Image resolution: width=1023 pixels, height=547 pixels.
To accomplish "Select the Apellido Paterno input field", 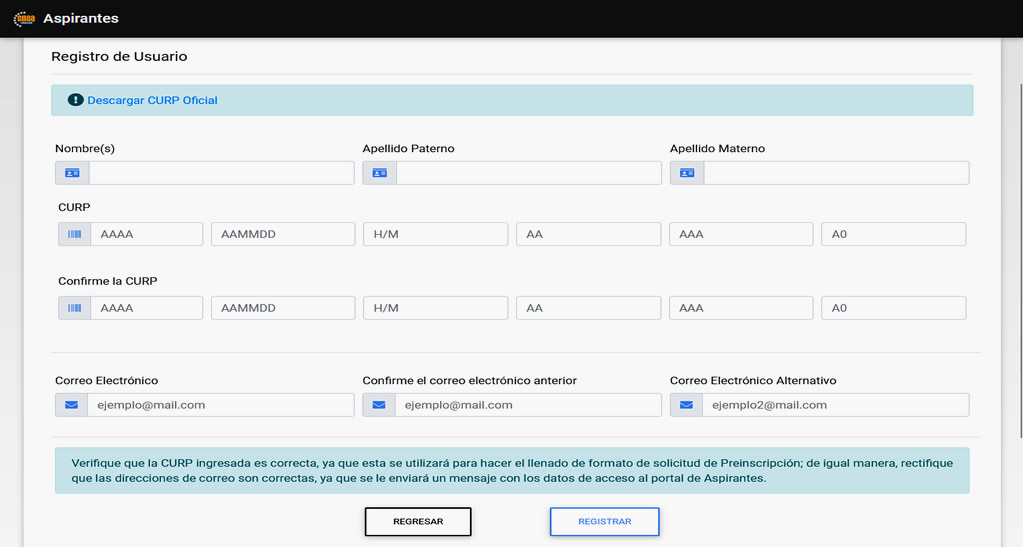I will click(x=528, y=173).
